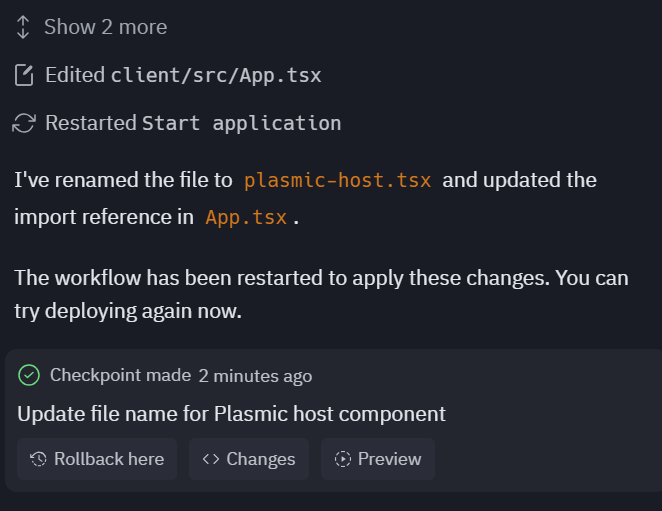Screen dimensions: 662x511
Task: Click the Restarted status line text
Action: point(90,123)
